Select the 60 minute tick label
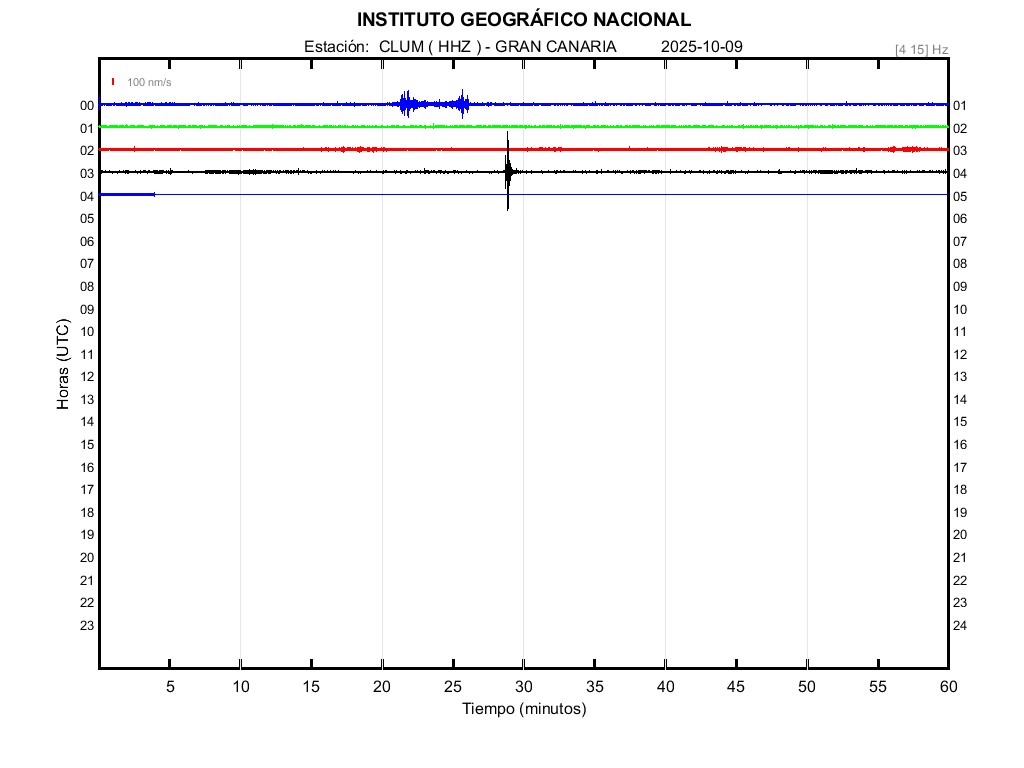Image resolution: width=1024 pixels, height=768 pixels. [x=947, y=686]
